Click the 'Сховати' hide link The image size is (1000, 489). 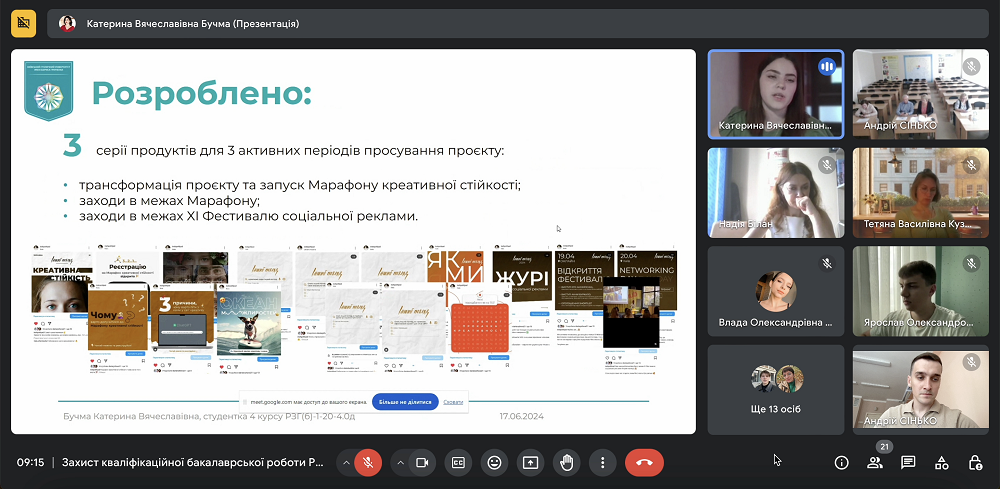pyautogui.click(x=453, y=402)
